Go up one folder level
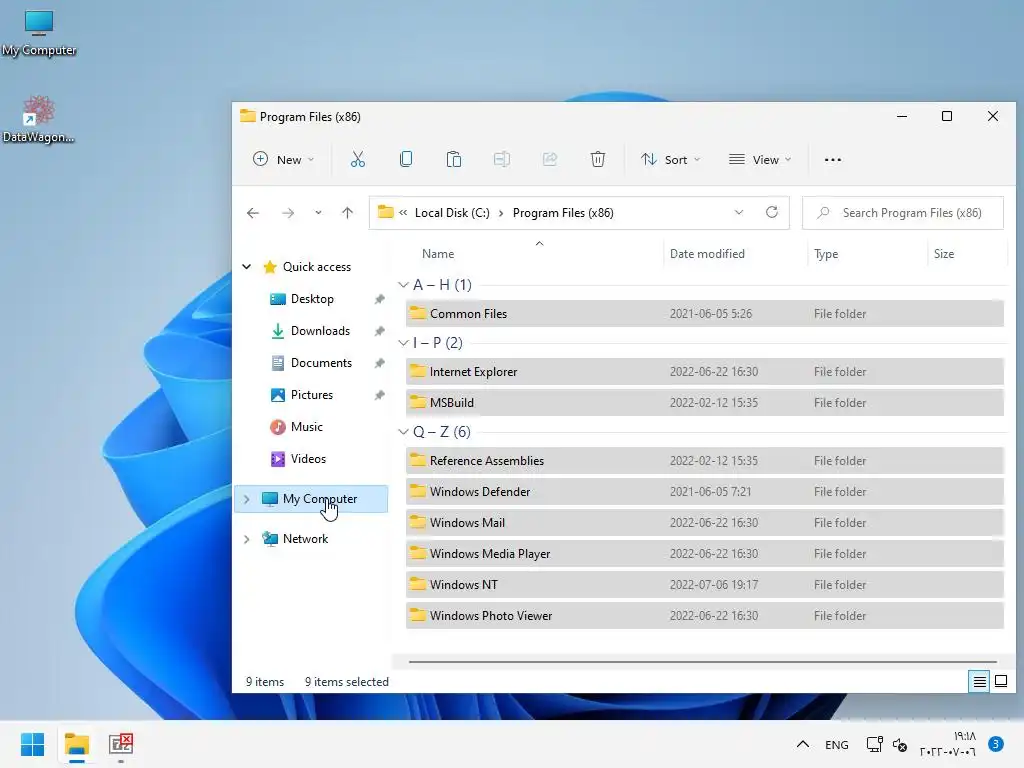This screenshot has width=1024, height=768. click(347, 213)
